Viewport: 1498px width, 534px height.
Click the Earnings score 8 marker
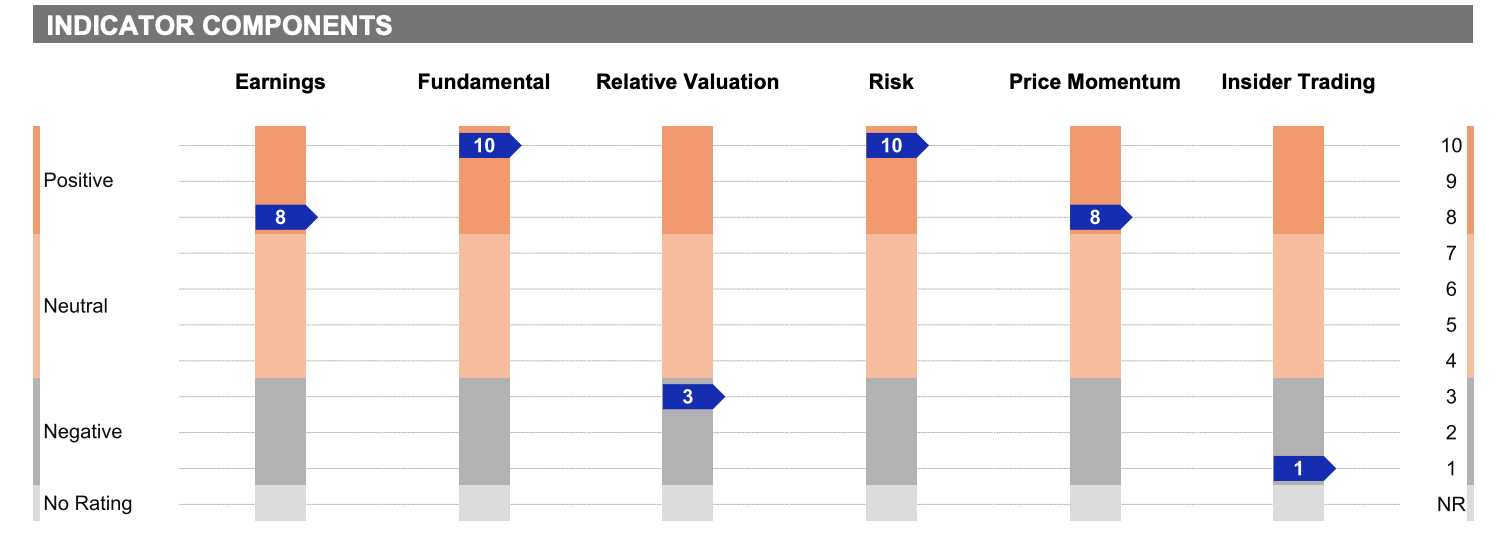coord(286,217)
